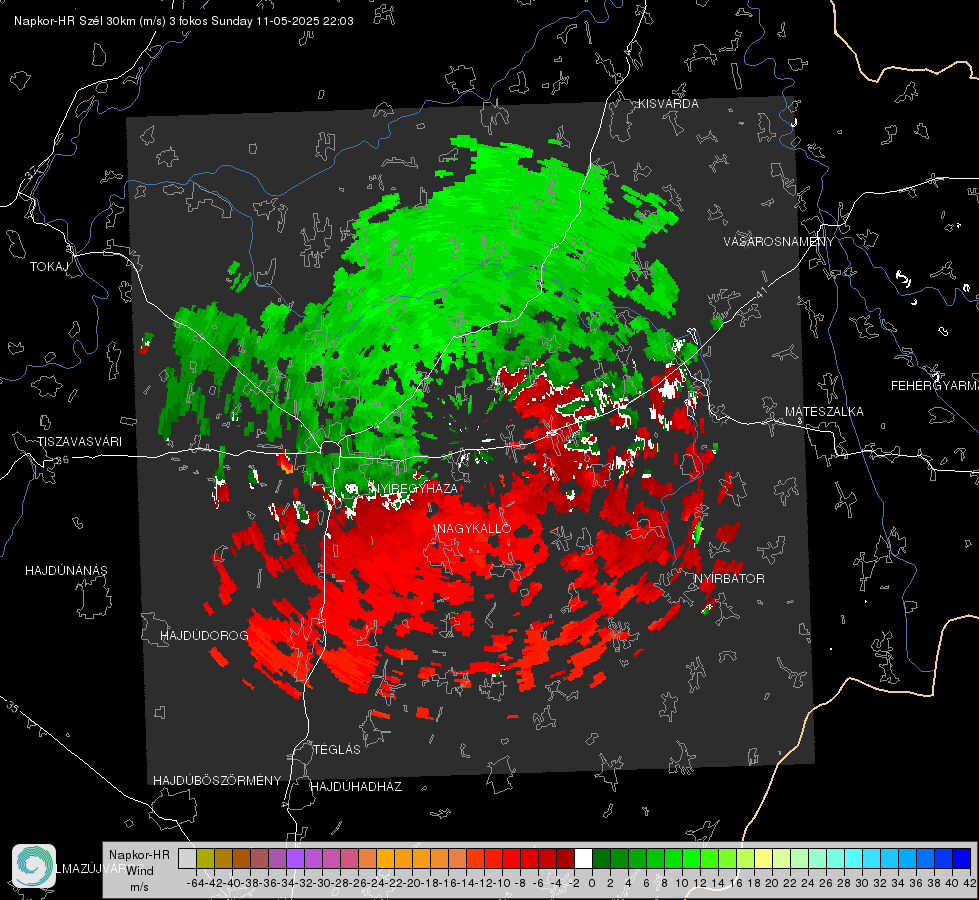This screenshot has width=979, height=900.
Task: Click the dark blue swatch at the scale's right end
Action: coord(962,858)
